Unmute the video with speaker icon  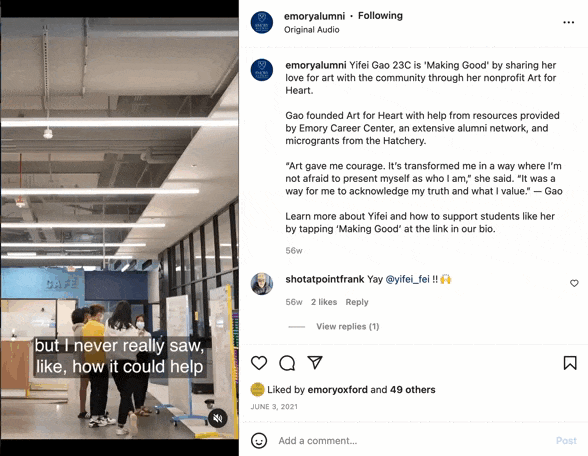[218, 418]
